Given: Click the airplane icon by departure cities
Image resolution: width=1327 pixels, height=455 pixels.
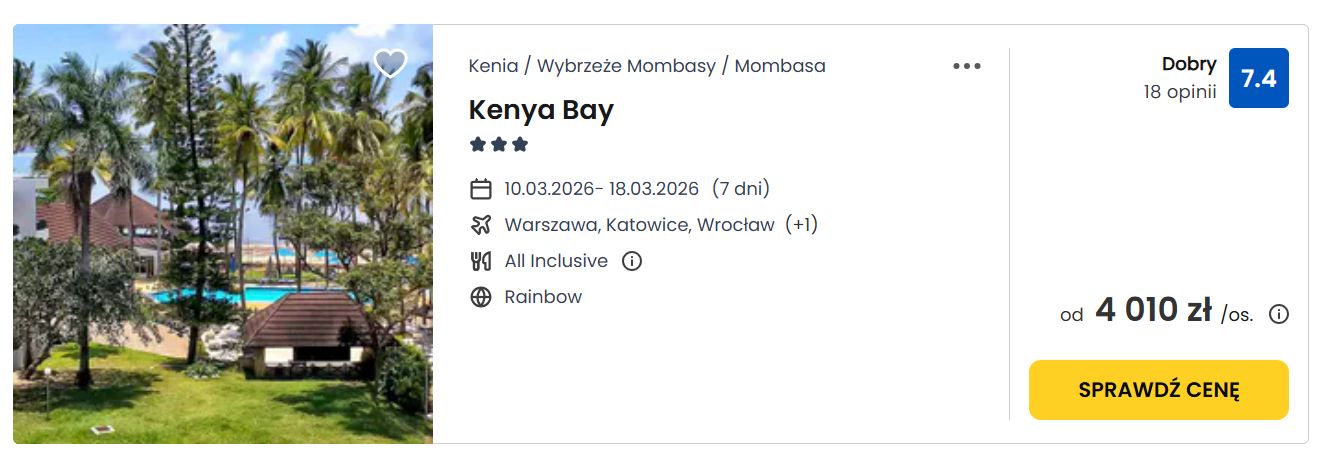Looking at the screenshot, I should coord(481,225).
